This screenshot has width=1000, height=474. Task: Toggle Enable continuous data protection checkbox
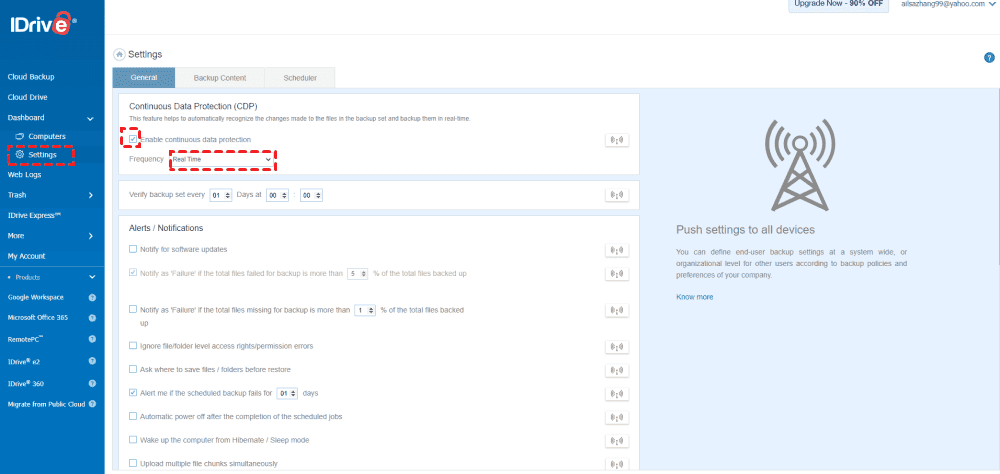[x=133, y=139]
